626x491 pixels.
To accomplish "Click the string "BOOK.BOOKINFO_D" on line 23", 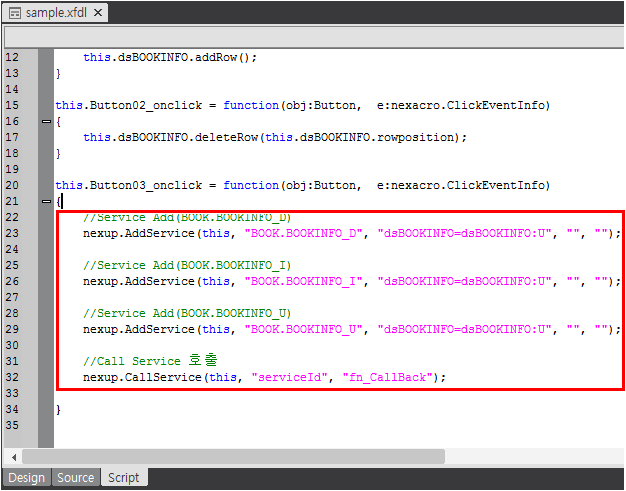I will pyautogui.click(x=303, y=233).
